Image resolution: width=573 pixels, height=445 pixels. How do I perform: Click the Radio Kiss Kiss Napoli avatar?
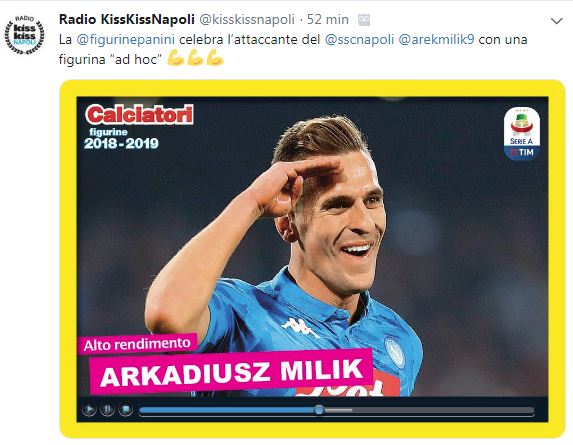click(x=24, y=35)
